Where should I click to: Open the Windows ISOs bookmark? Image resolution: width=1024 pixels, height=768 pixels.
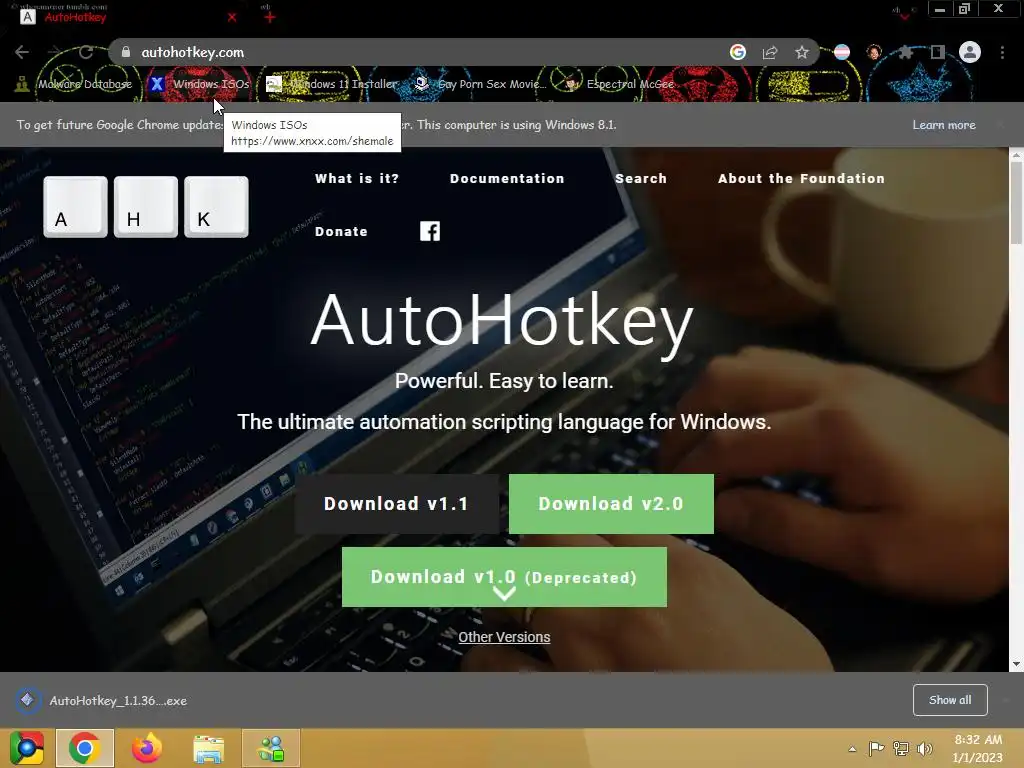coord(200,84)
